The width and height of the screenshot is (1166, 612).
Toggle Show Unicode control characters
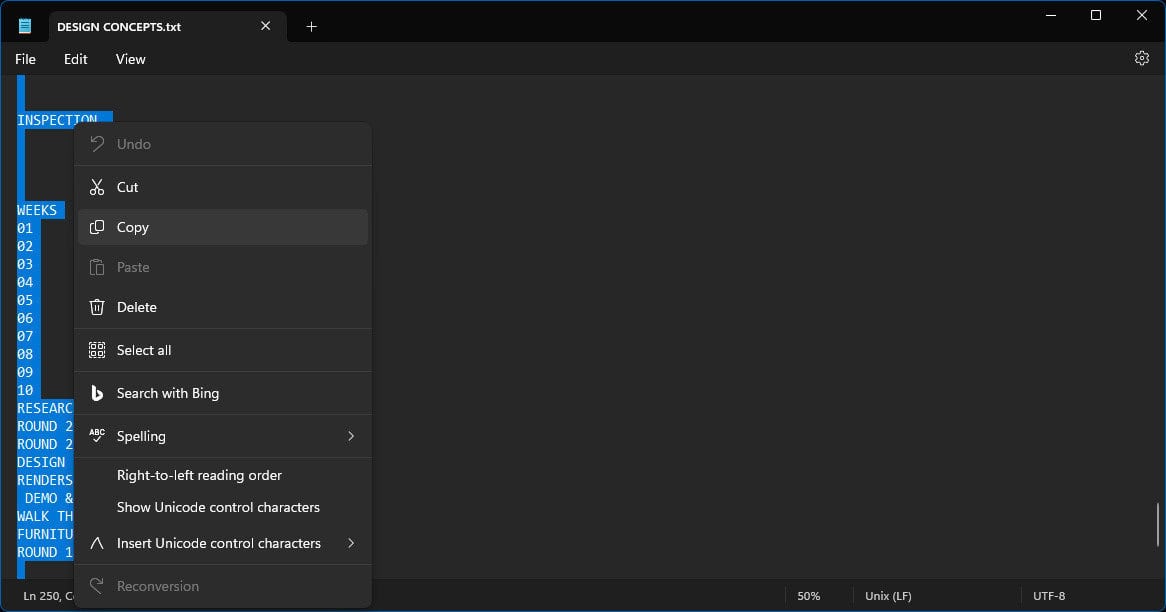pos(218,507)
